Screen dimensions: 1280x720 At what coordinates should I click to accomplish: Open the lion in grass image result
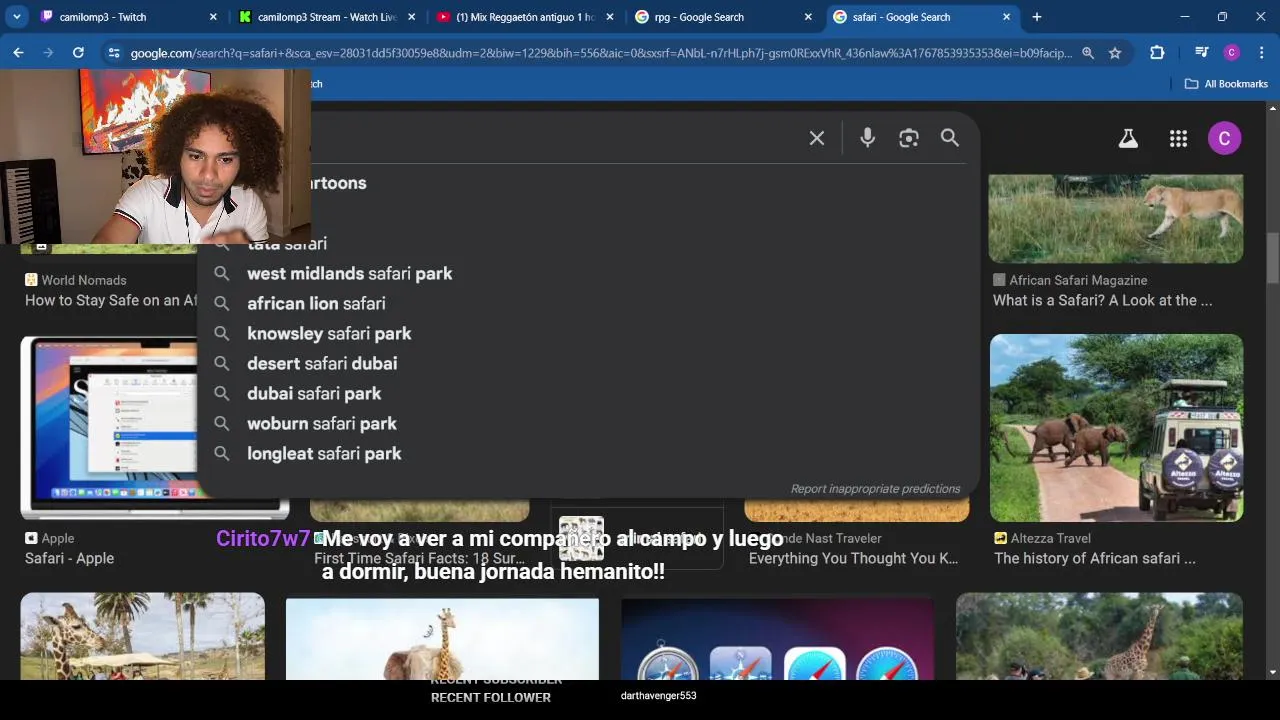(x=1116, y=219)
